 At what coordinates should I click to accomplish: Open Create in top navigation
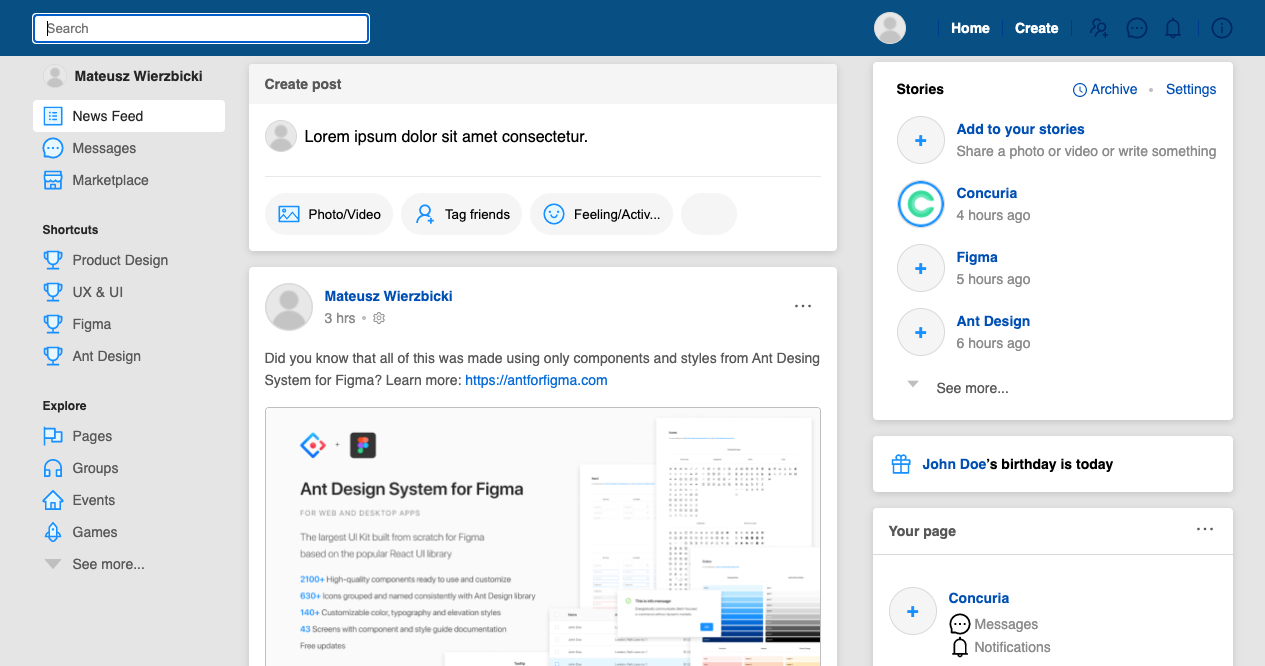1036,28
